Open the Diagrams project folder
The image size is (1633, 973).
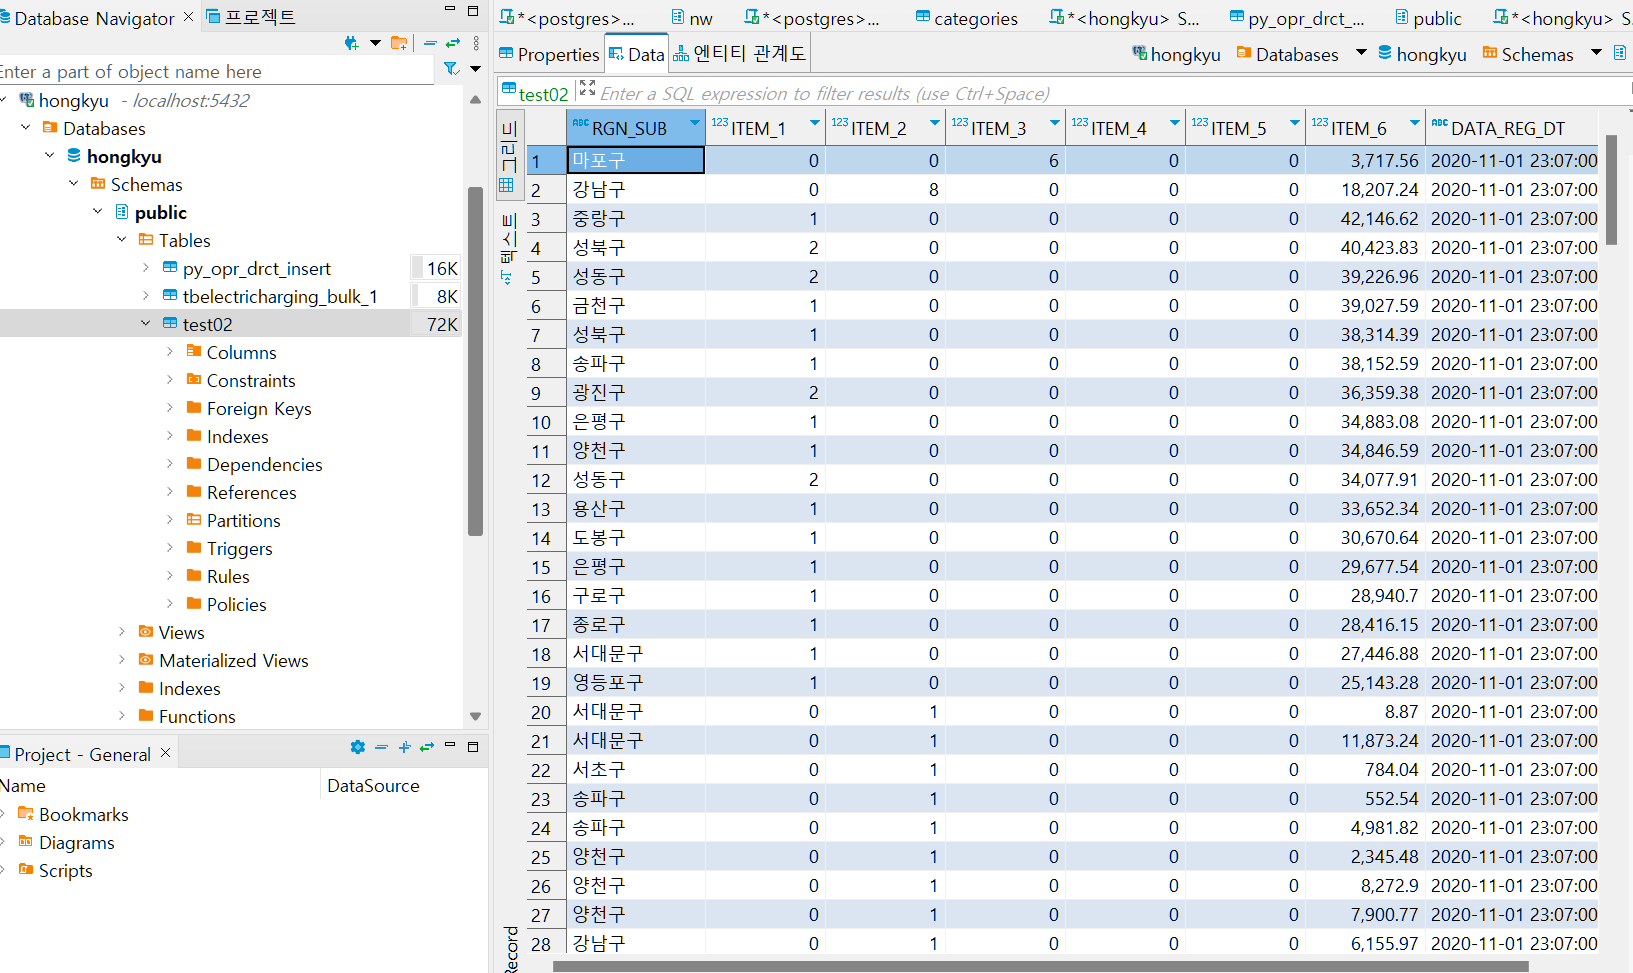76,842
